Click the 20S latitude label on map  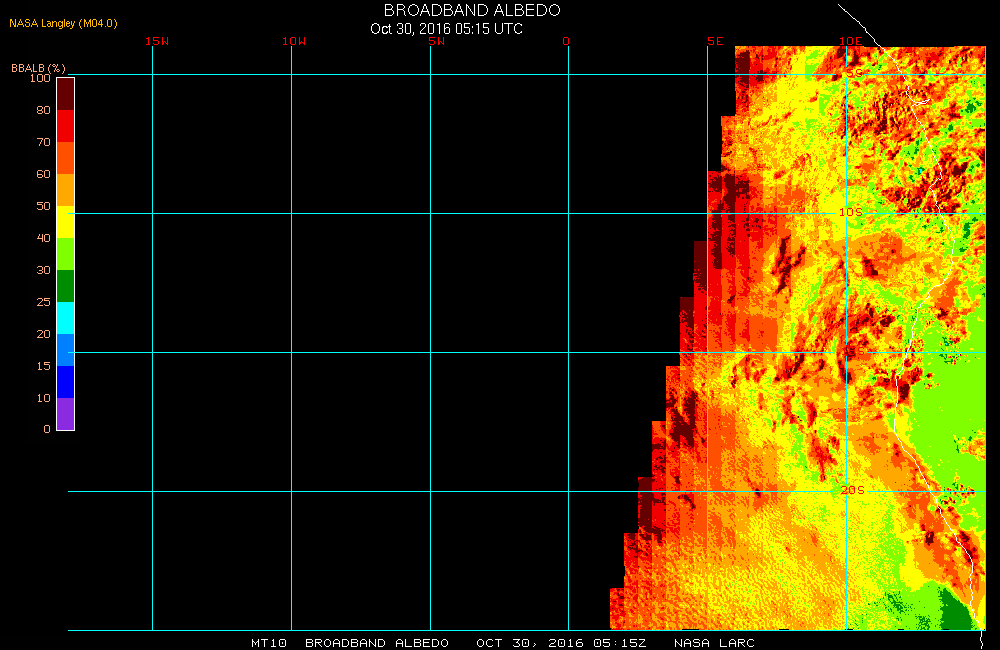pyautogui.click(x=851, y=489)
